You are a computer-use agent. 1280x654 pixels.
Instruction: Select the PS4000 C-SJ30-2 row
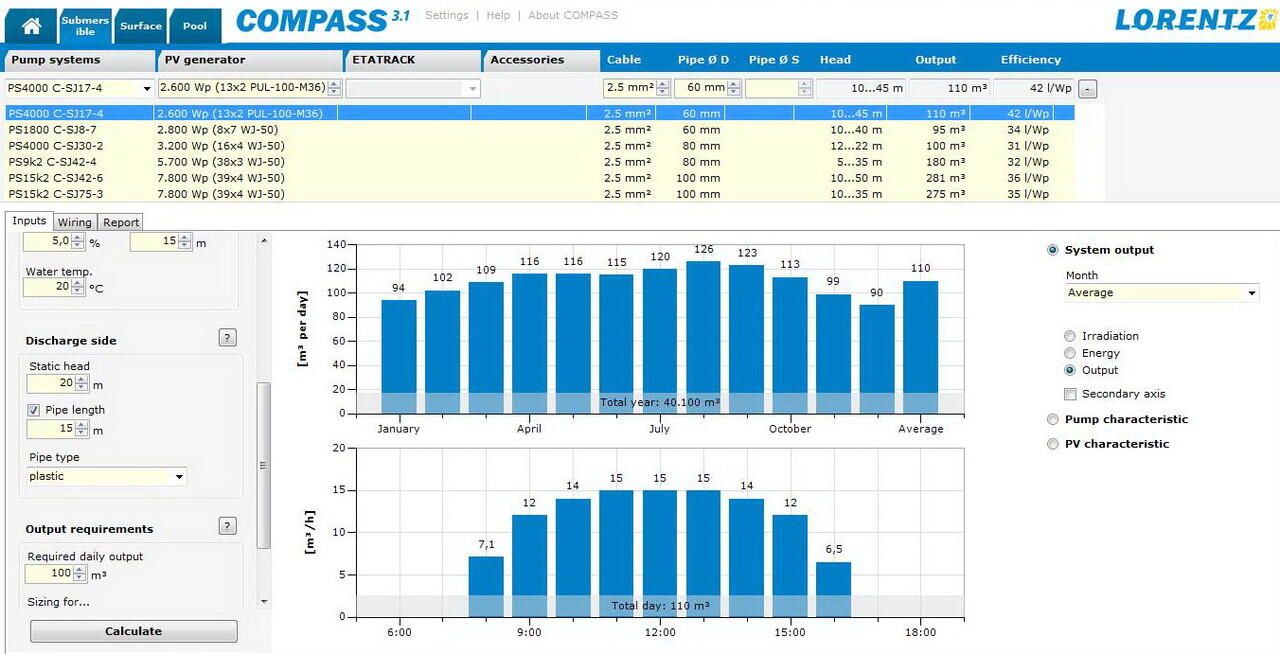[540, 146]
